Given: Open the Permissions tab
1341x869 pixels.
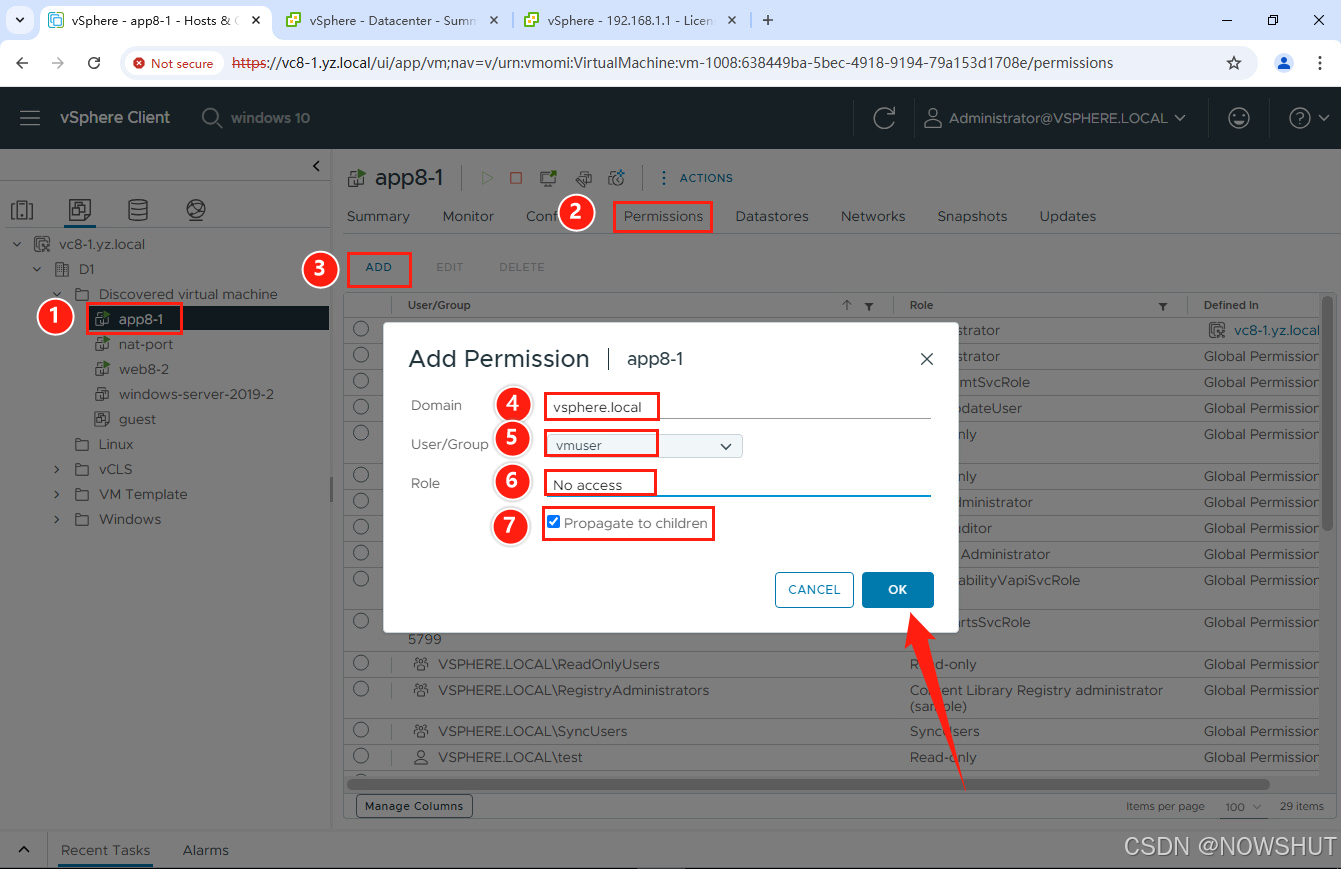Looking at the screenshot, I should click(x=663, y=216).
